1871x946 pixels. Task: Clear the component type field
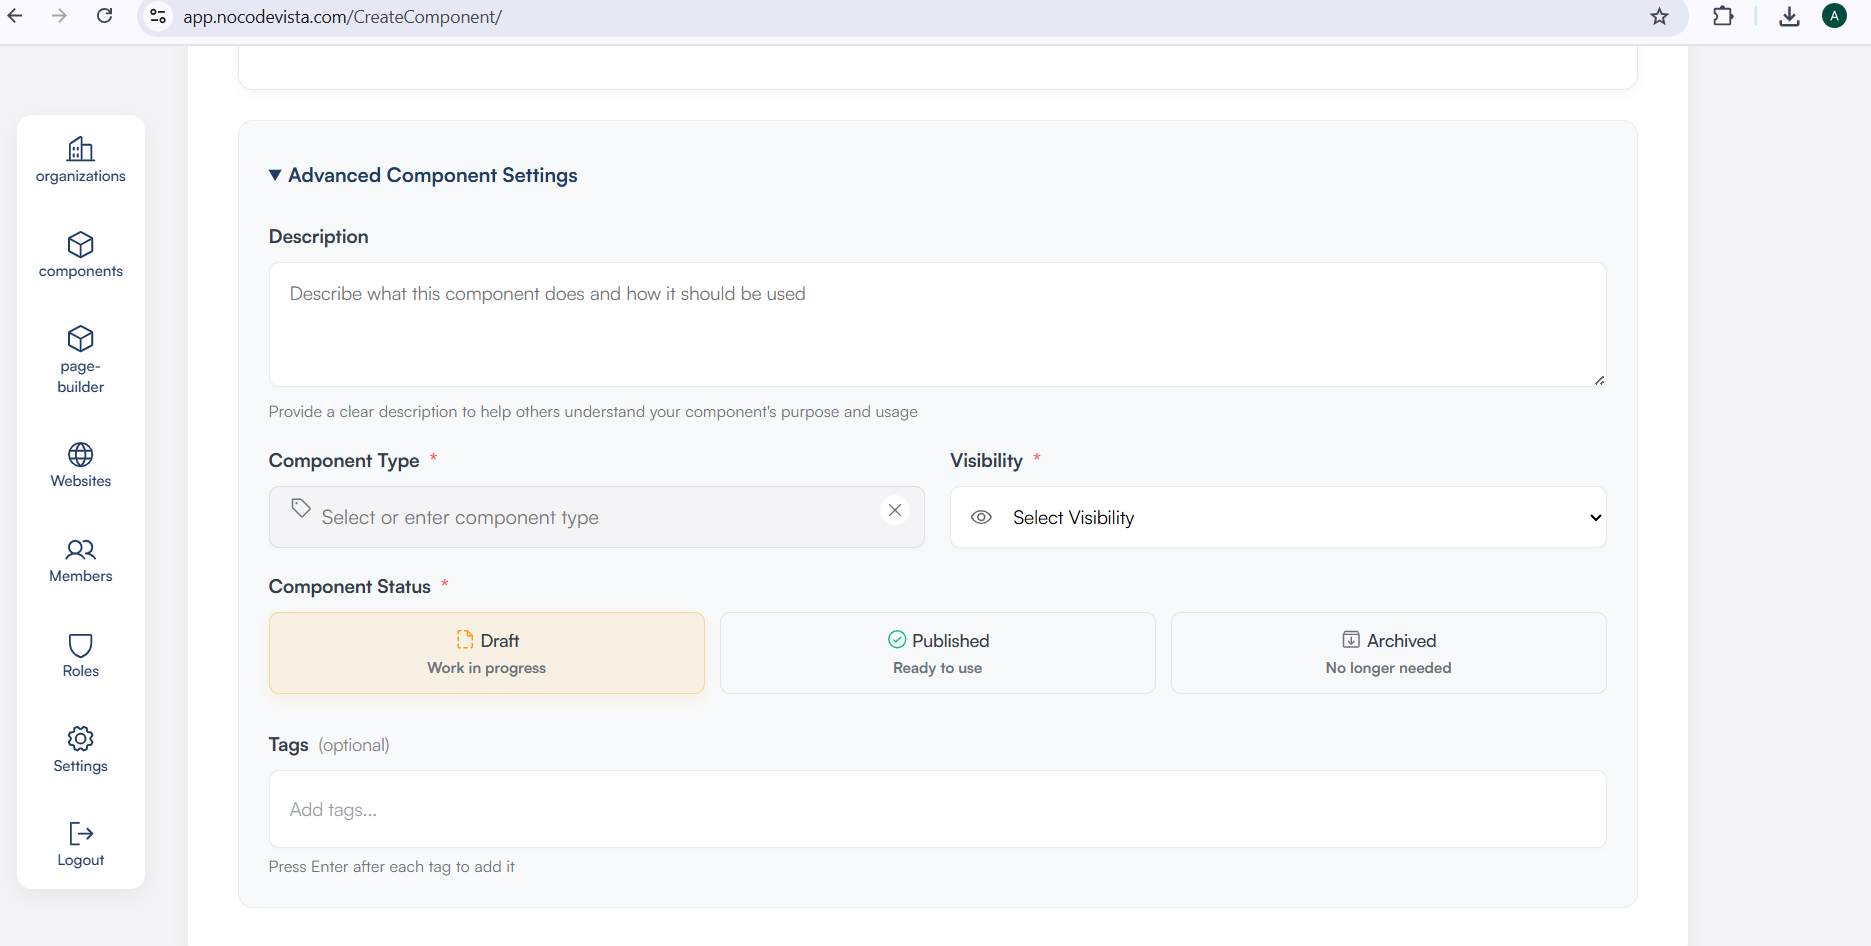894,510
